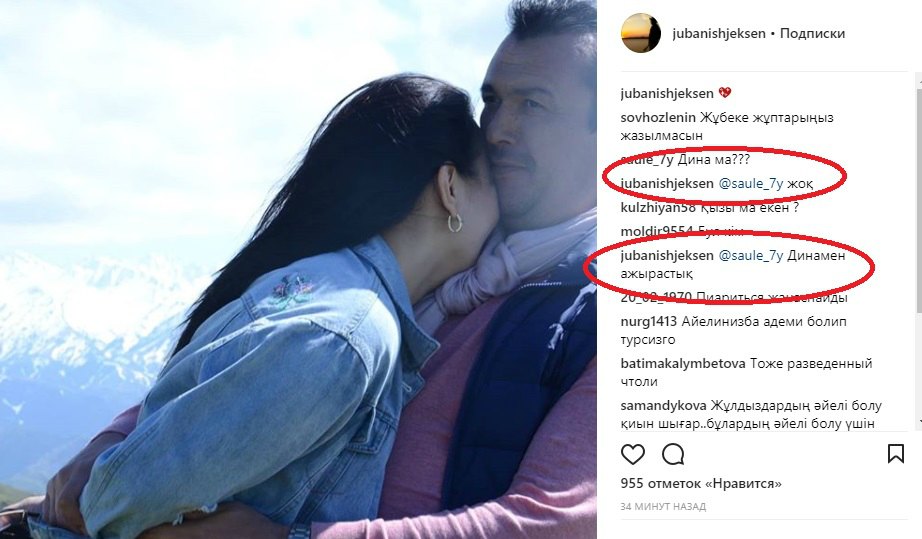922x539 pixels.
Task: Save the post with bookmark icon
Action: [x=896, y=454]
